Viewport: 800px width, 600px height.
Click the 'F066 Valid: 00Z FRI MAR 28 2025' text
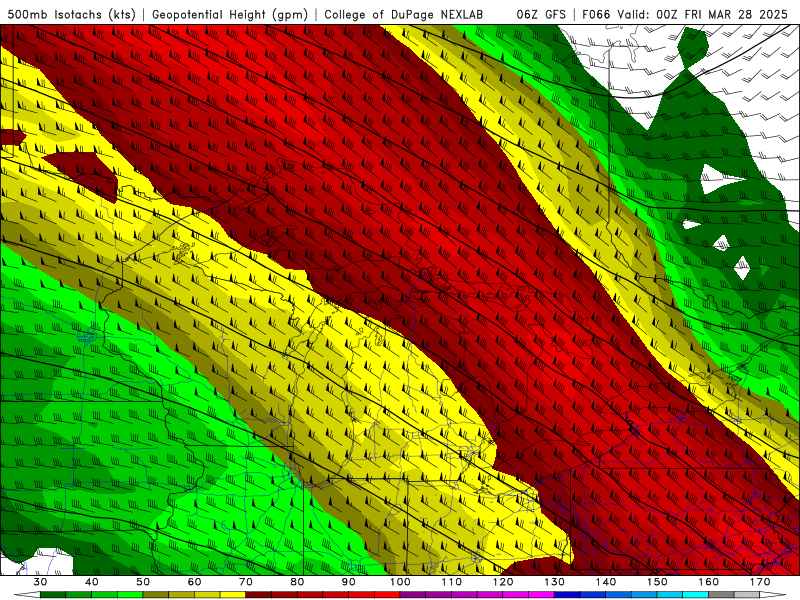685,14
